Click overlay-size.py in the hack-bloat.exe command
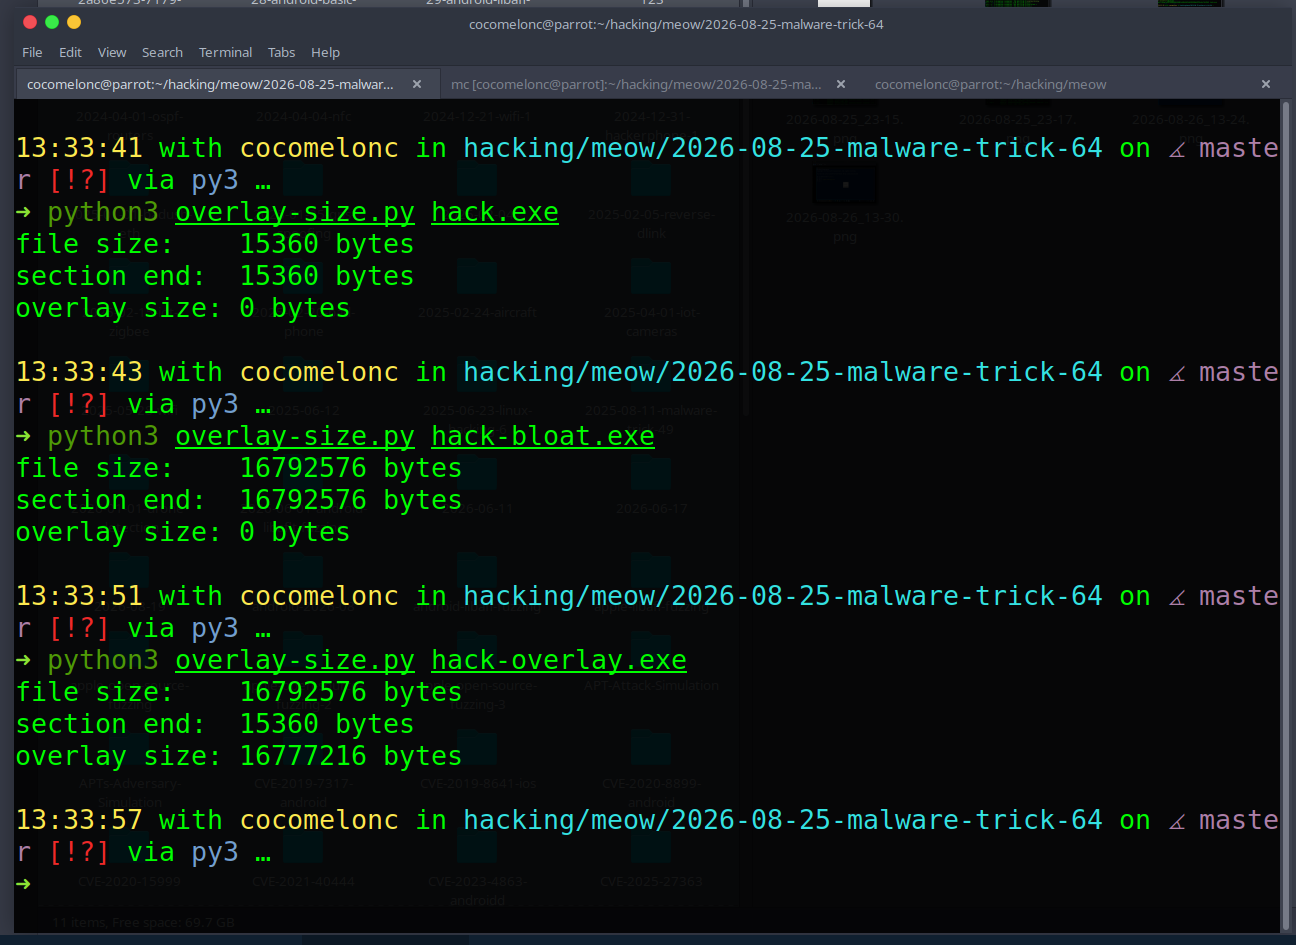Image resolution: width=1296 pixels, height=945 pixels. point(295,436)
